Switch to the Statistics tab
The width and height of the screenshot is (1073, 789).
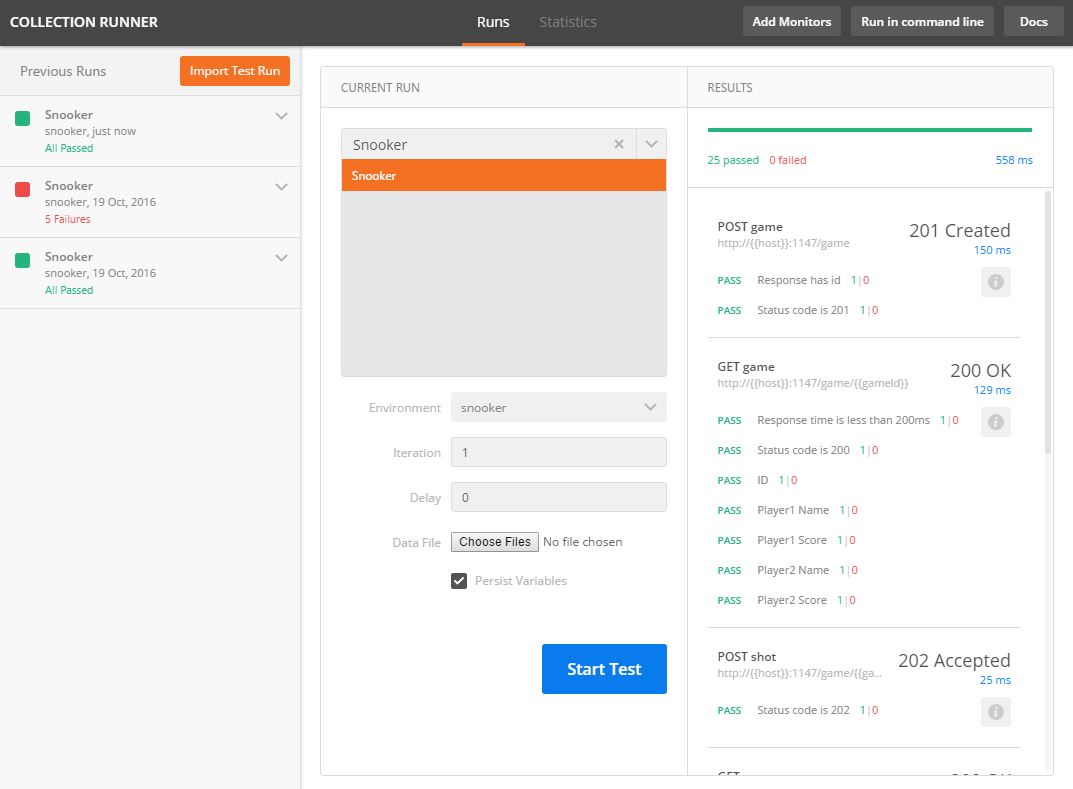tap(568, 22)
